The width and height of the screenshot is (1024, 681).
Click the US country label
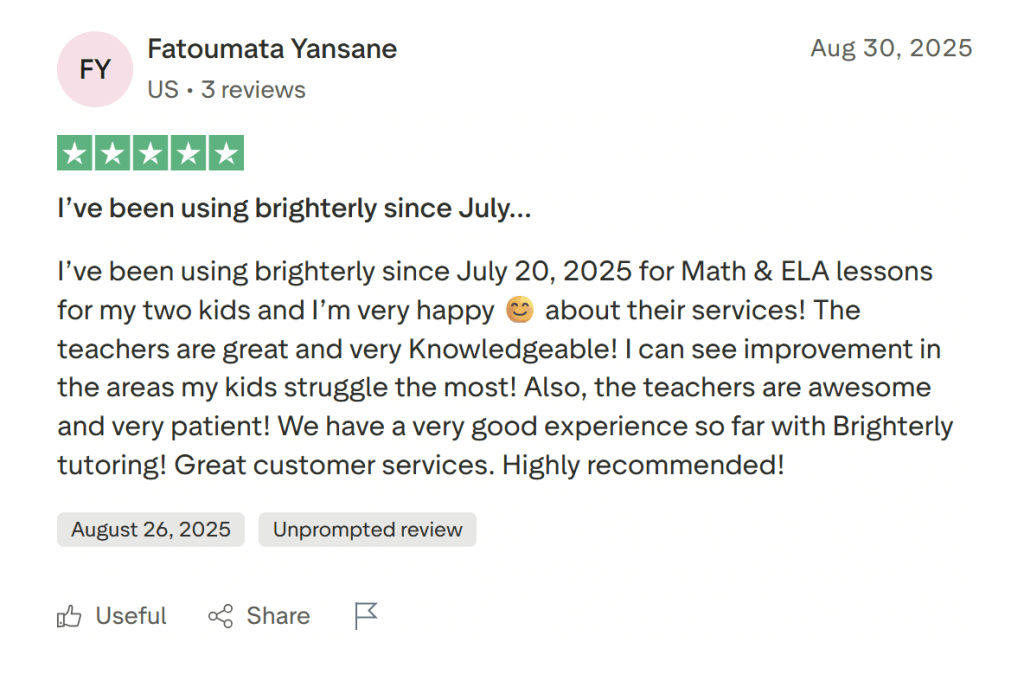click(162, 90)
